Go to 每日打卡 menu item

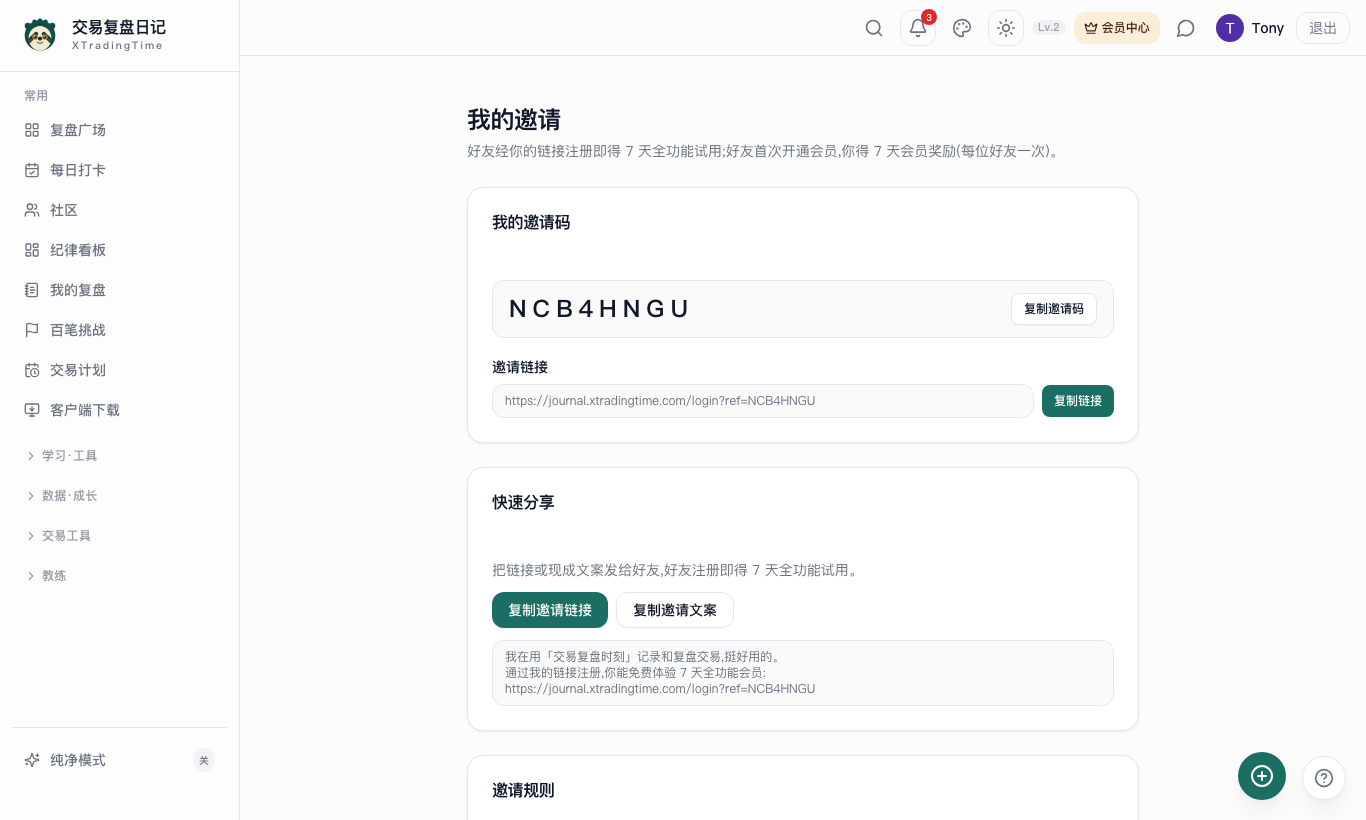coord(119,170)
